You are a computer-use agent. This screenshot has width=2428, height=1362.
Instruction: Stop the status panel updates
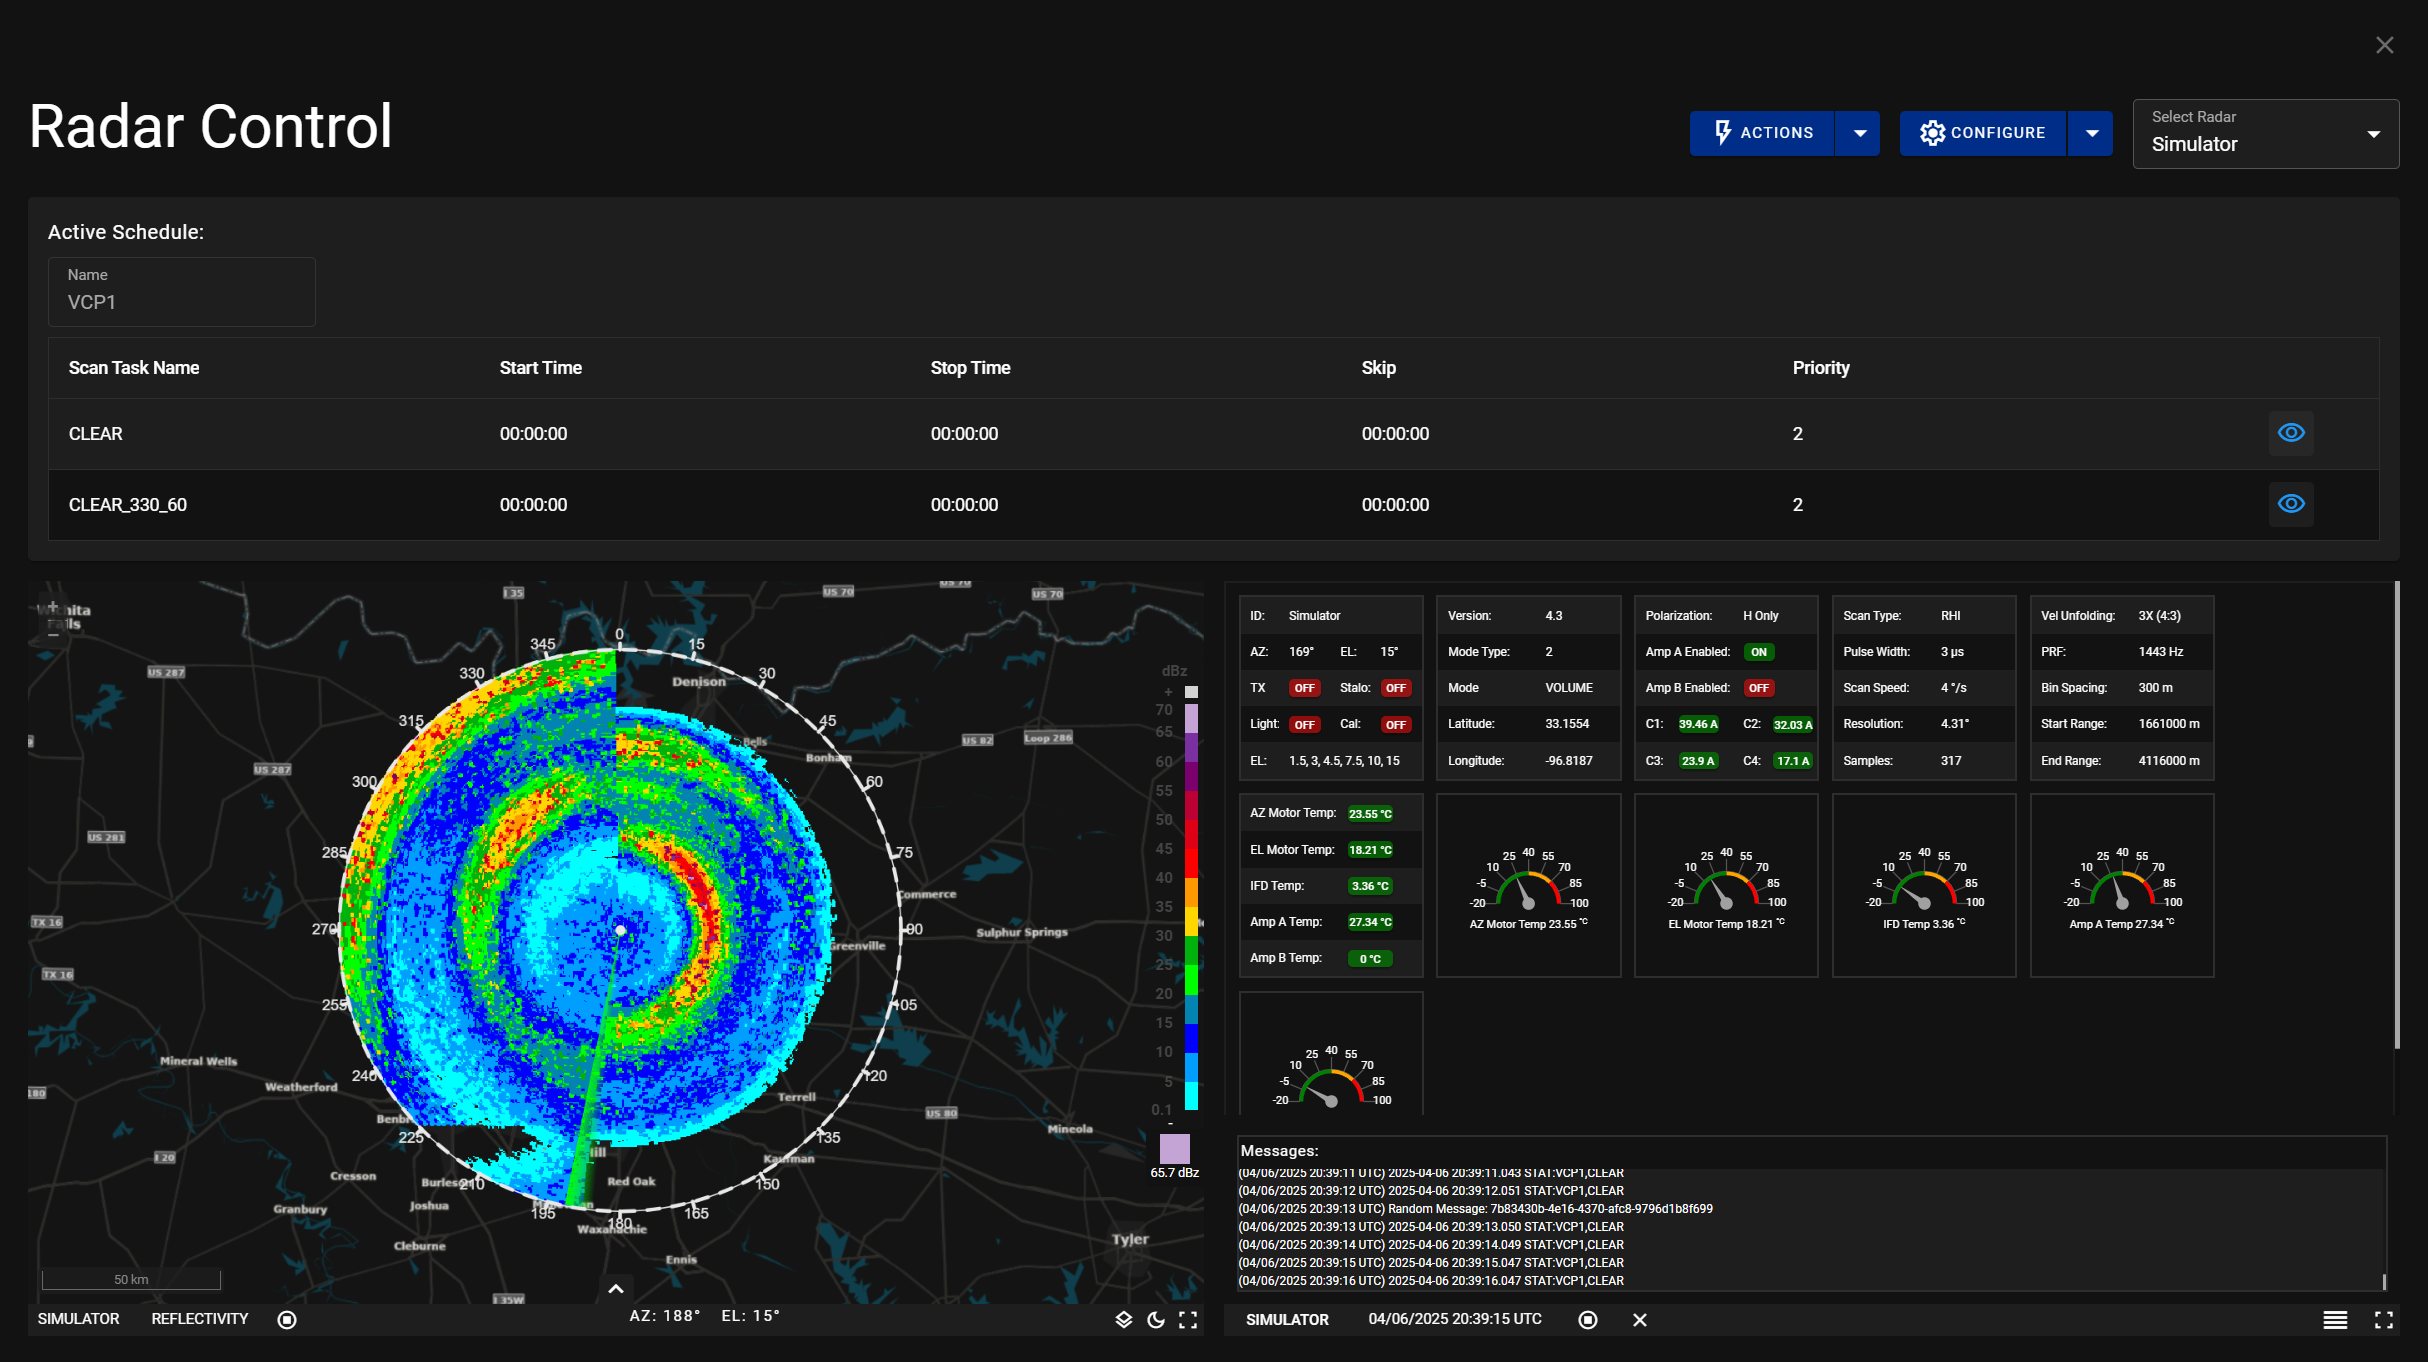[x=1588, y=1319]
